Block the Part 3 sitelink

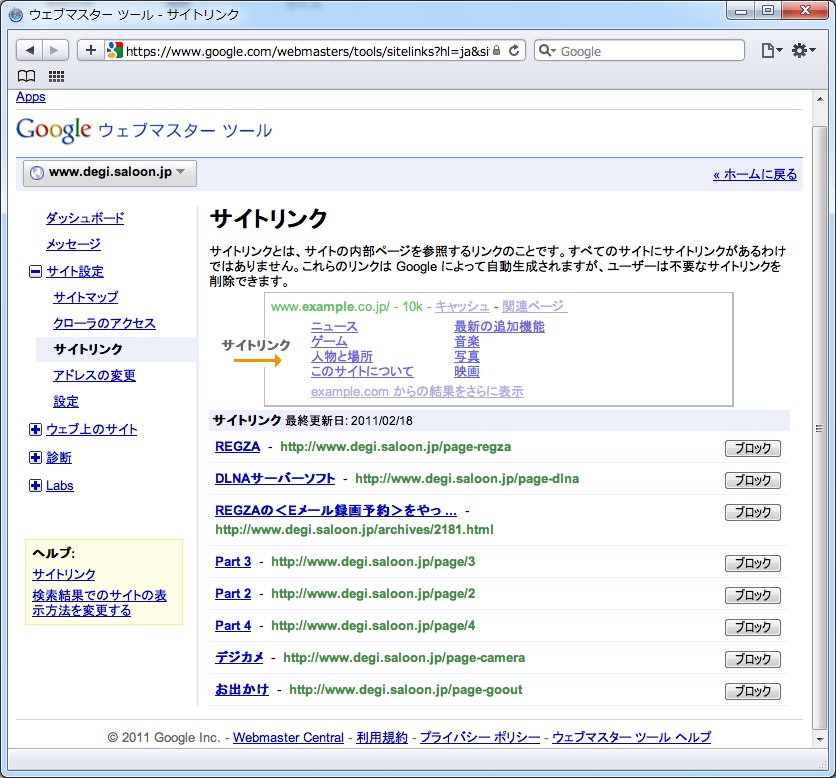click(x=752, y=563)
